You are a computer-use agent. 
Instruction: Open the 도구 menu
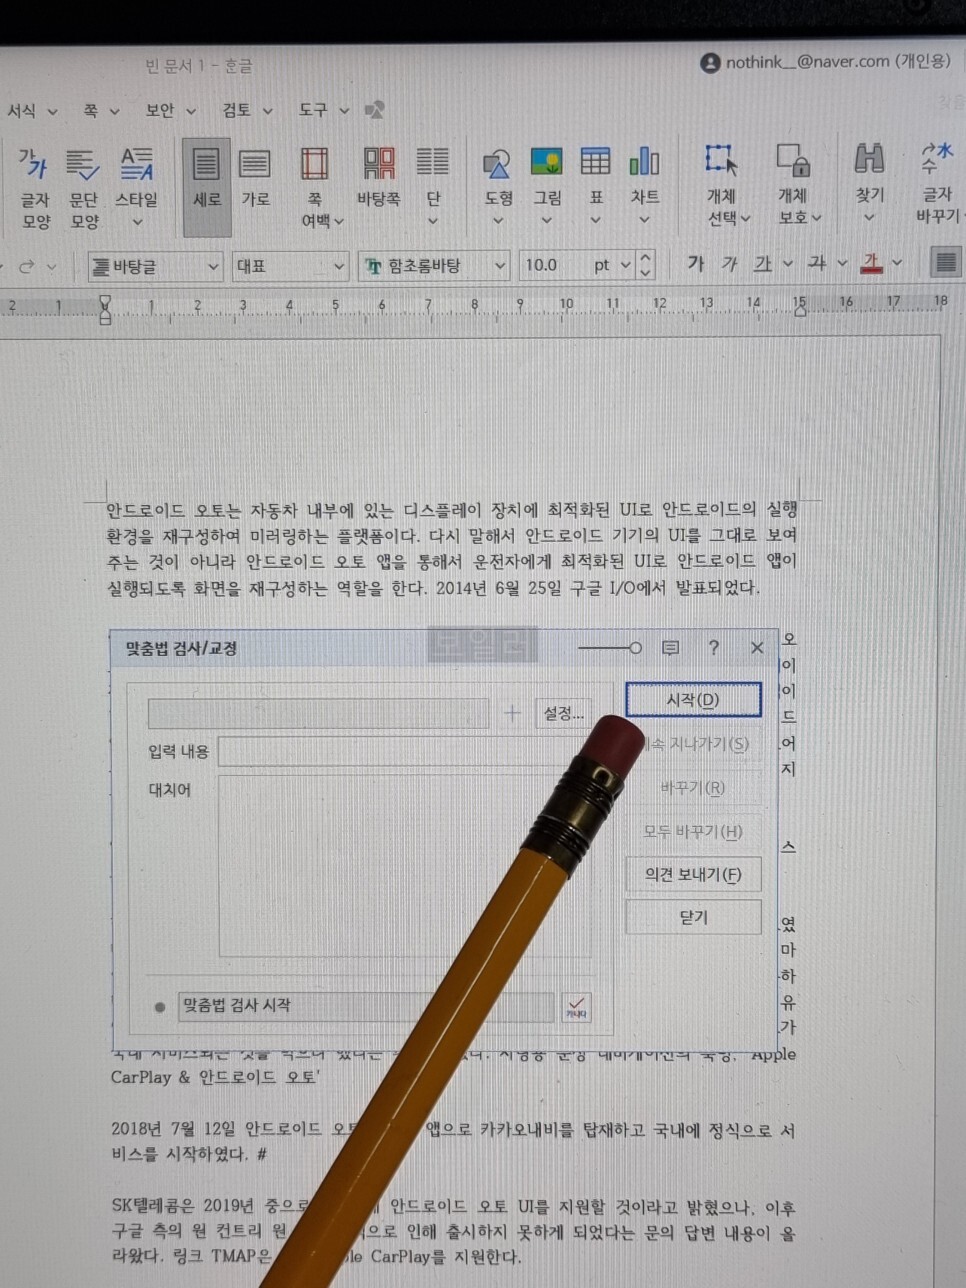323,110
